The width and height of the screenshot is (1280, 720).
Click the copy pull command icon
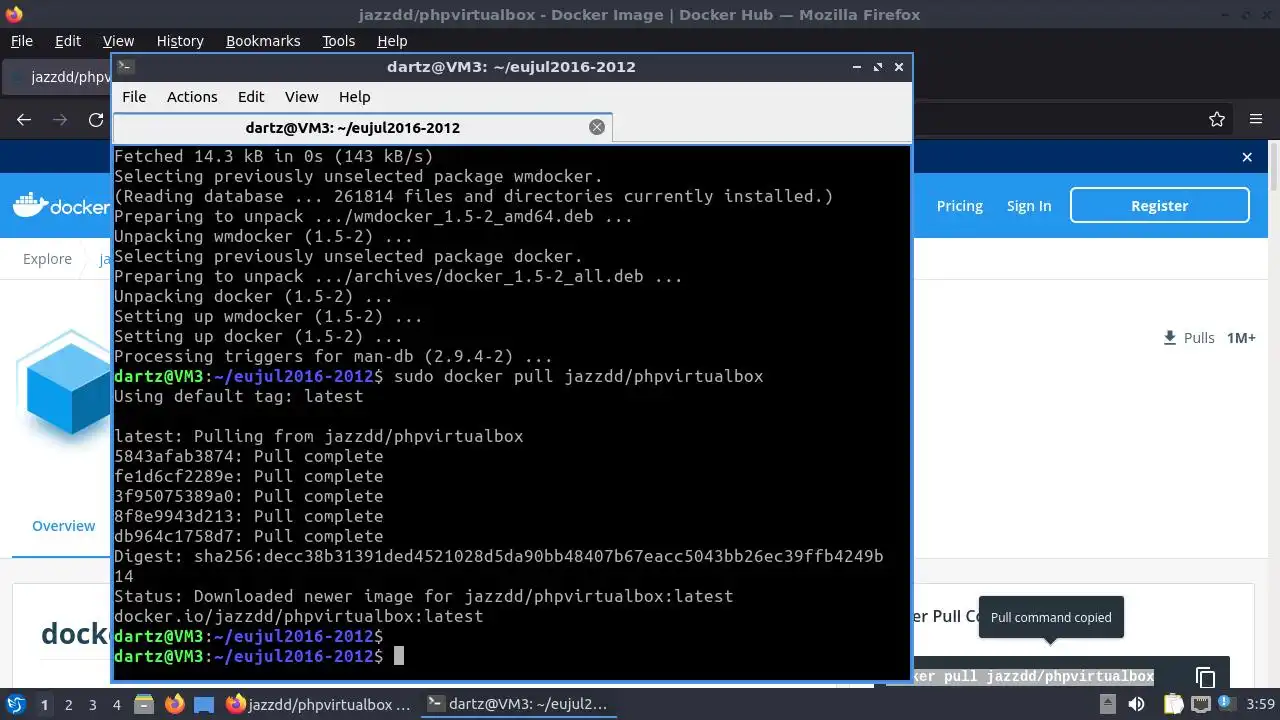[x=1205, y=677]
